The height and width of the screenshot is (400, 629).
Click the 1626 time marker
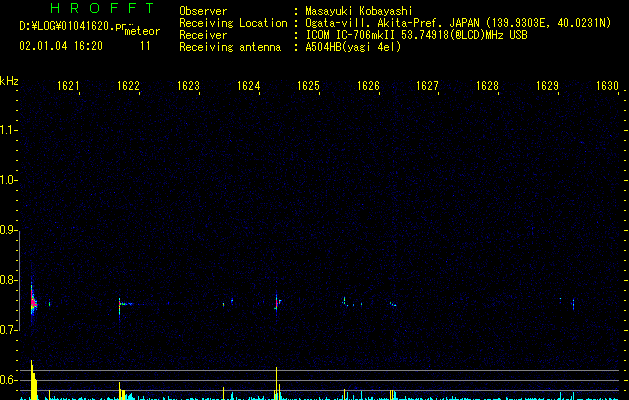click(x=368, y=85)
